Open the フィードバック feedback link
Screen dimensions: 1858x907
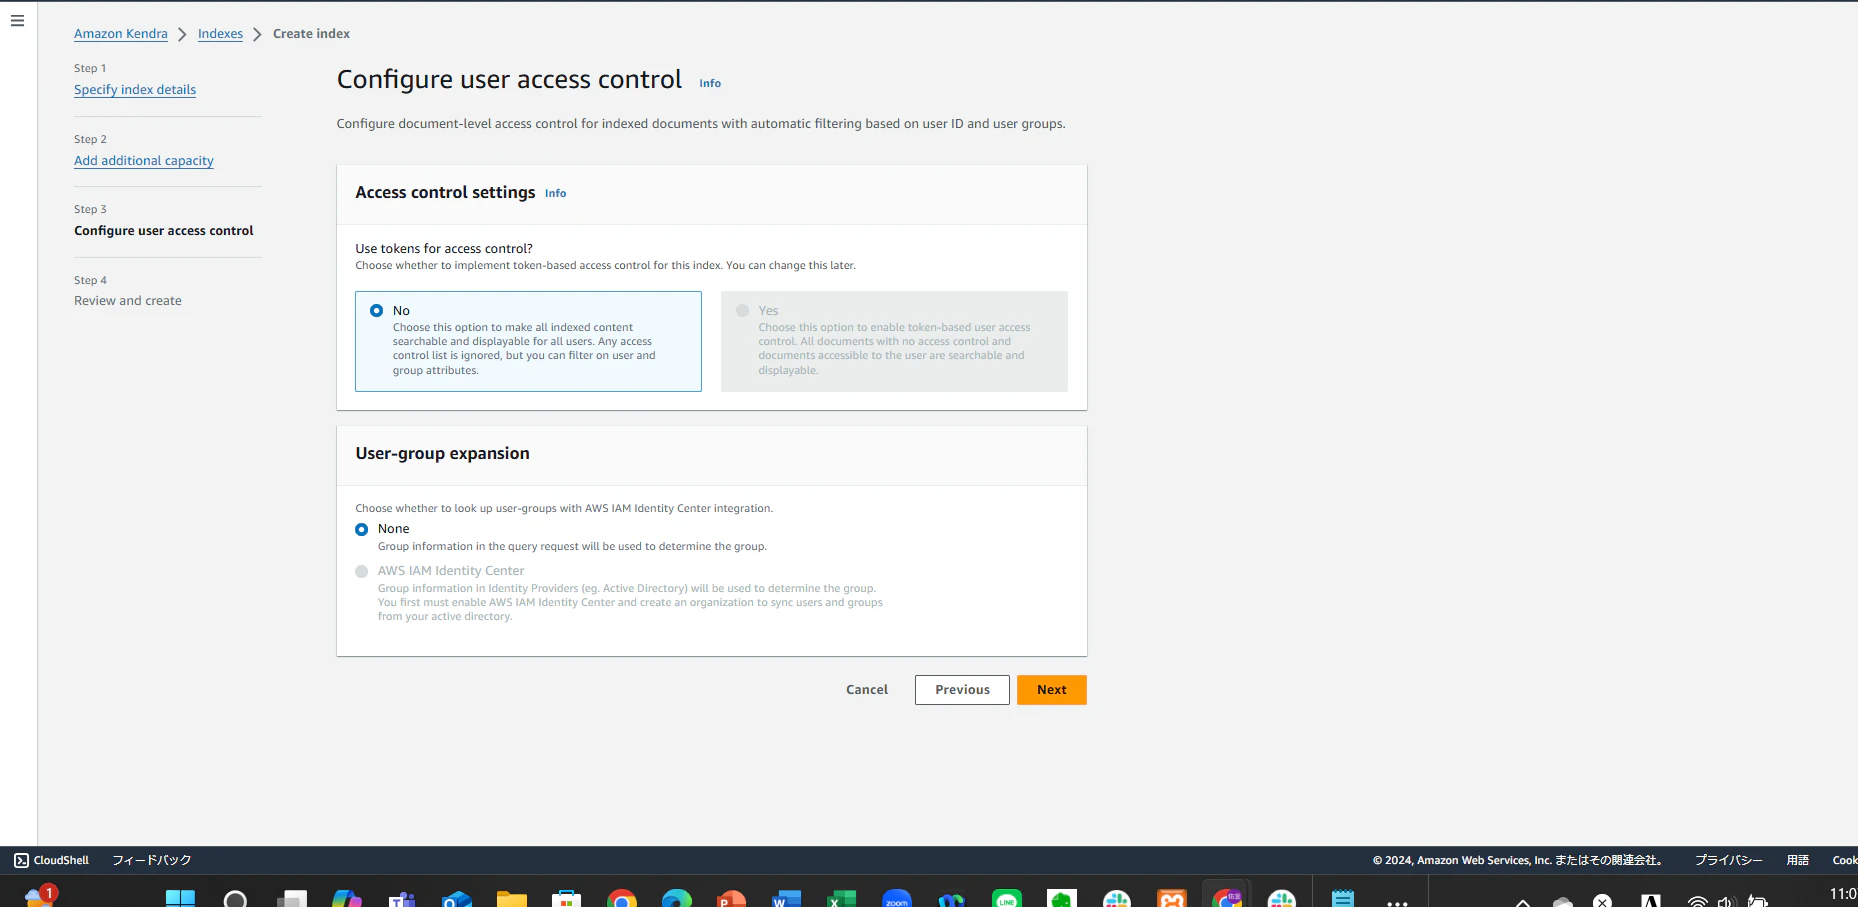point(152,860)
